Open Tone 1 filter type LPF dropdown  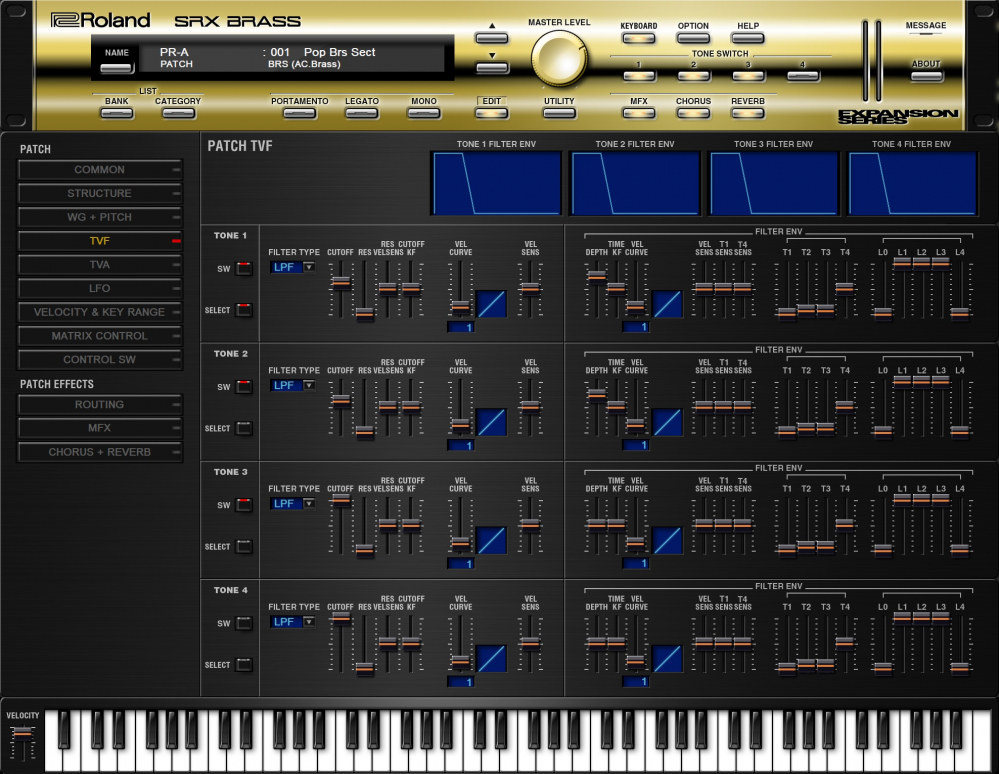292,267
